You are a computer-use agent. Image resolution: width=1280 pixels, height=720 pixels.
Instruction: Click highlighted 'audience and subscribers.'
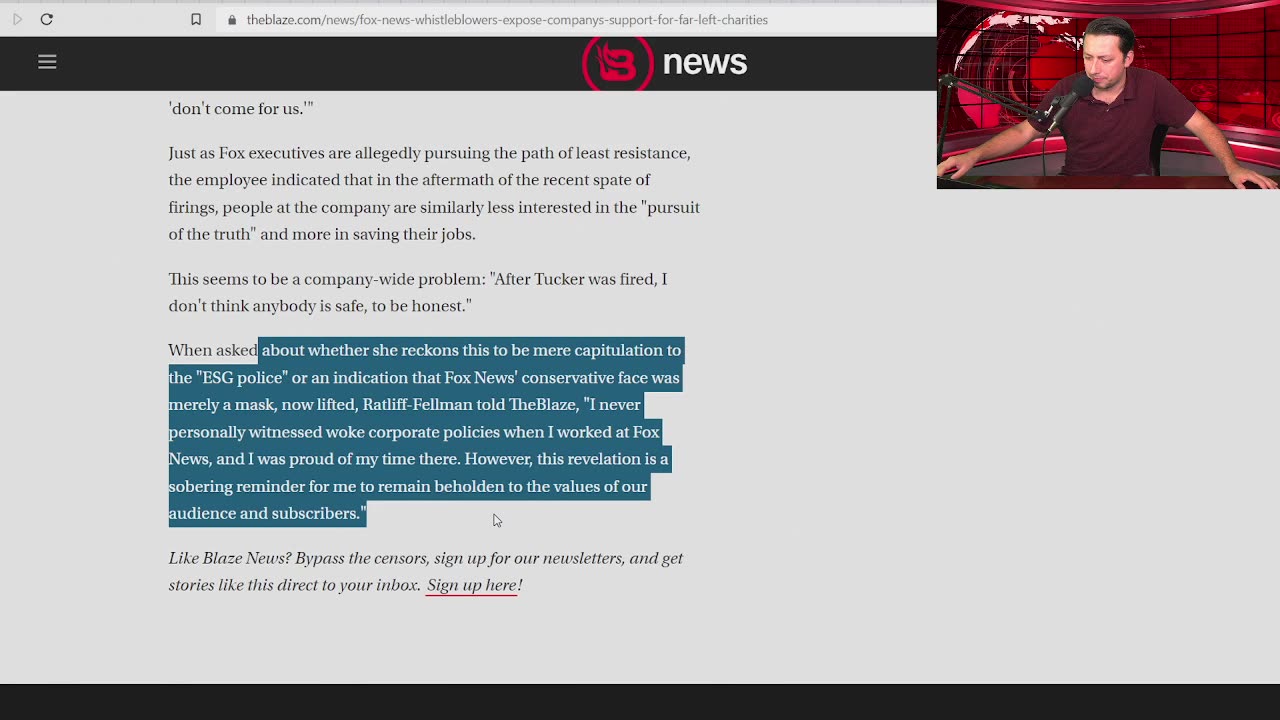(267, 513)
